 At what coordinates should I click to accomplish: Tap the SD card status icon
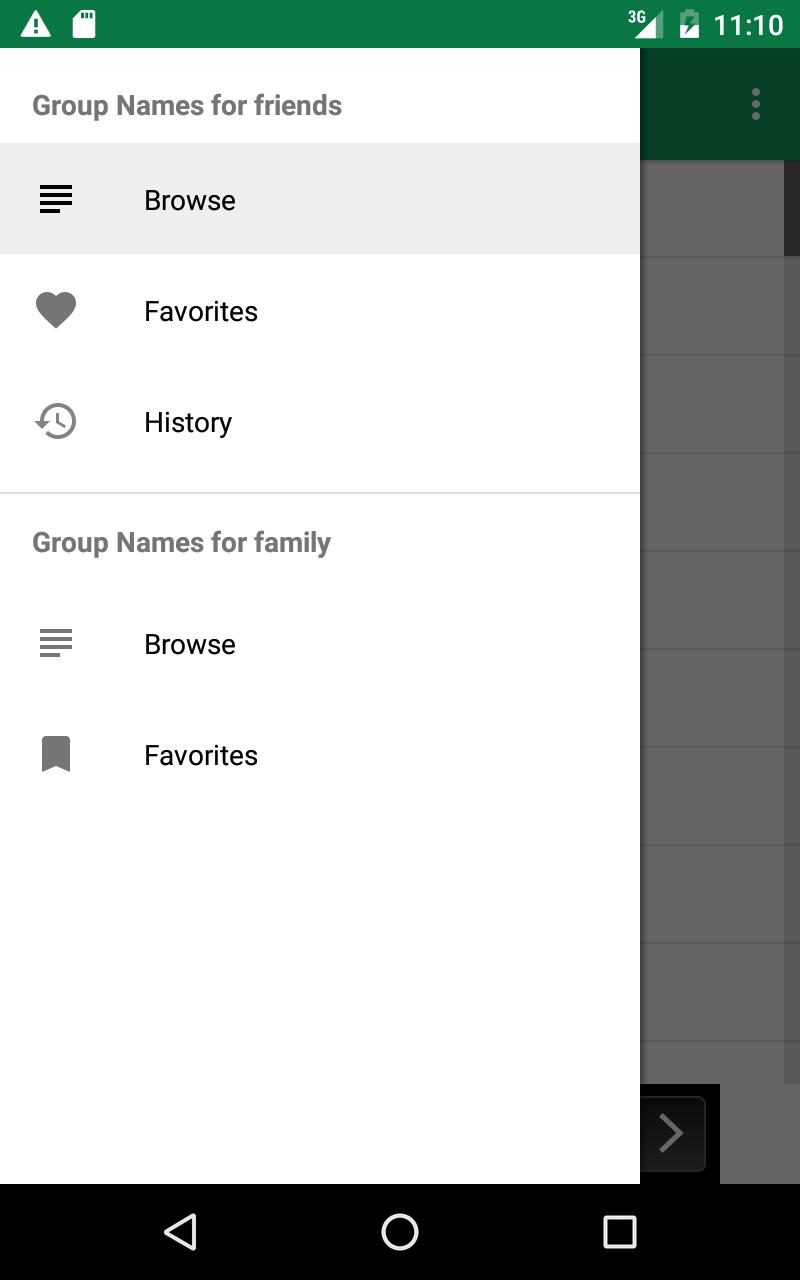pos(84,24)
